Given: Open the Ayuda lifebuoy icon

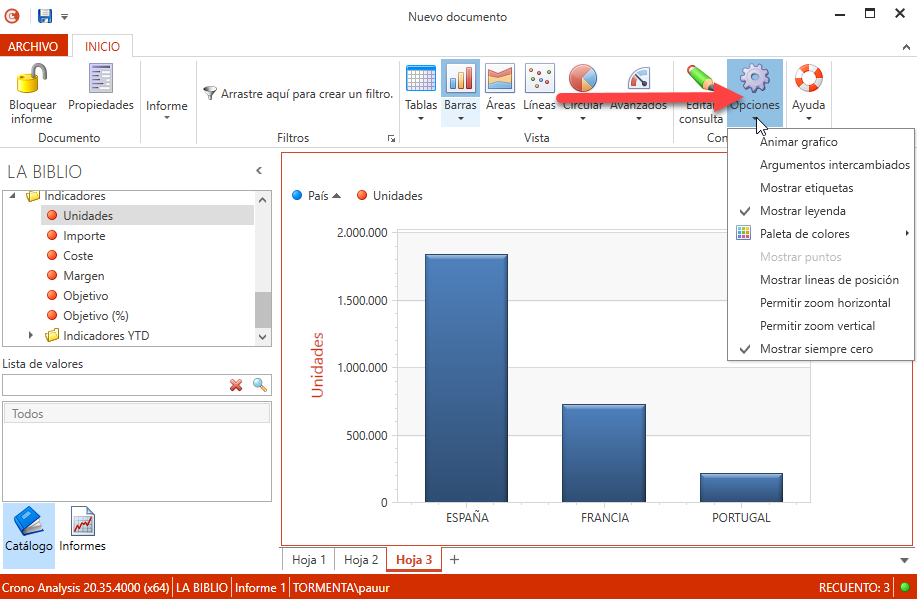Looking at the screenshot, I should coord(808,78).
